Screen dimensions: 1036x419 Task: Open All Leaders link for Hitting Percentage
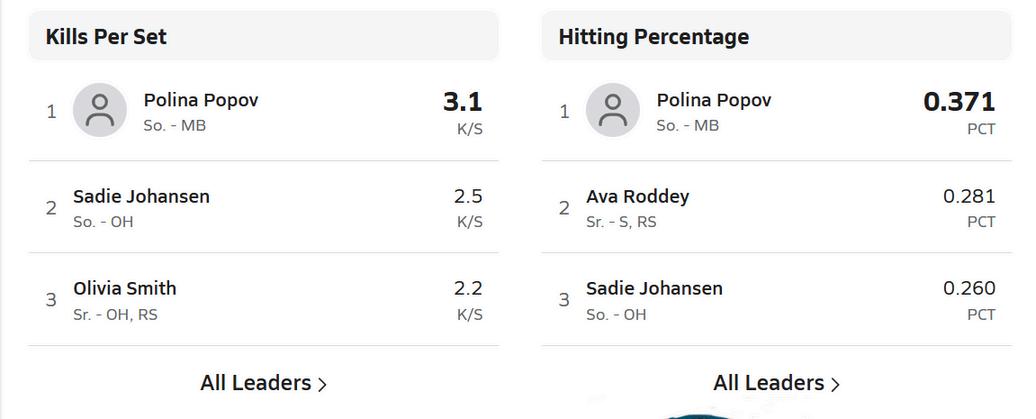769,383
